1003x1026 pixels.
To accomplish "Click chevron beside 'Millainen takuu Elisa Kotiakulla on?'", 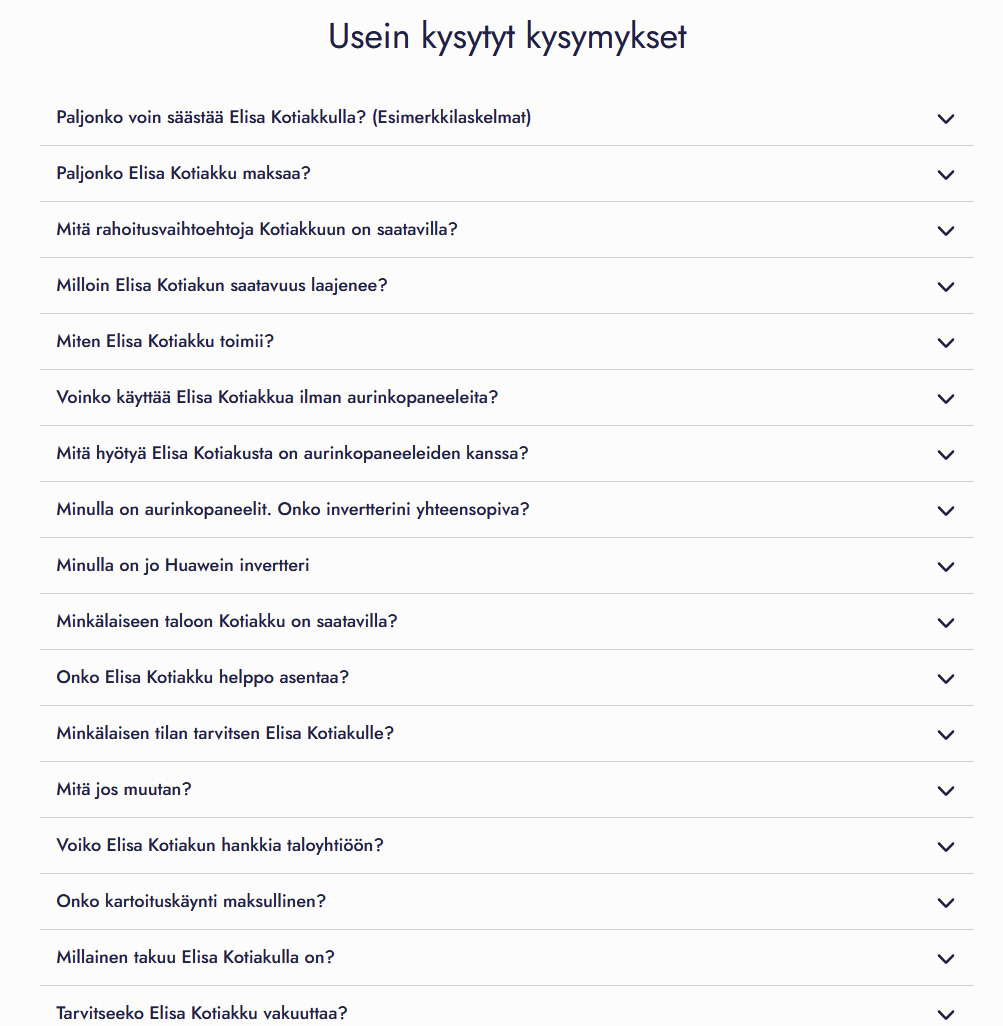I will [x=946, y=959].
